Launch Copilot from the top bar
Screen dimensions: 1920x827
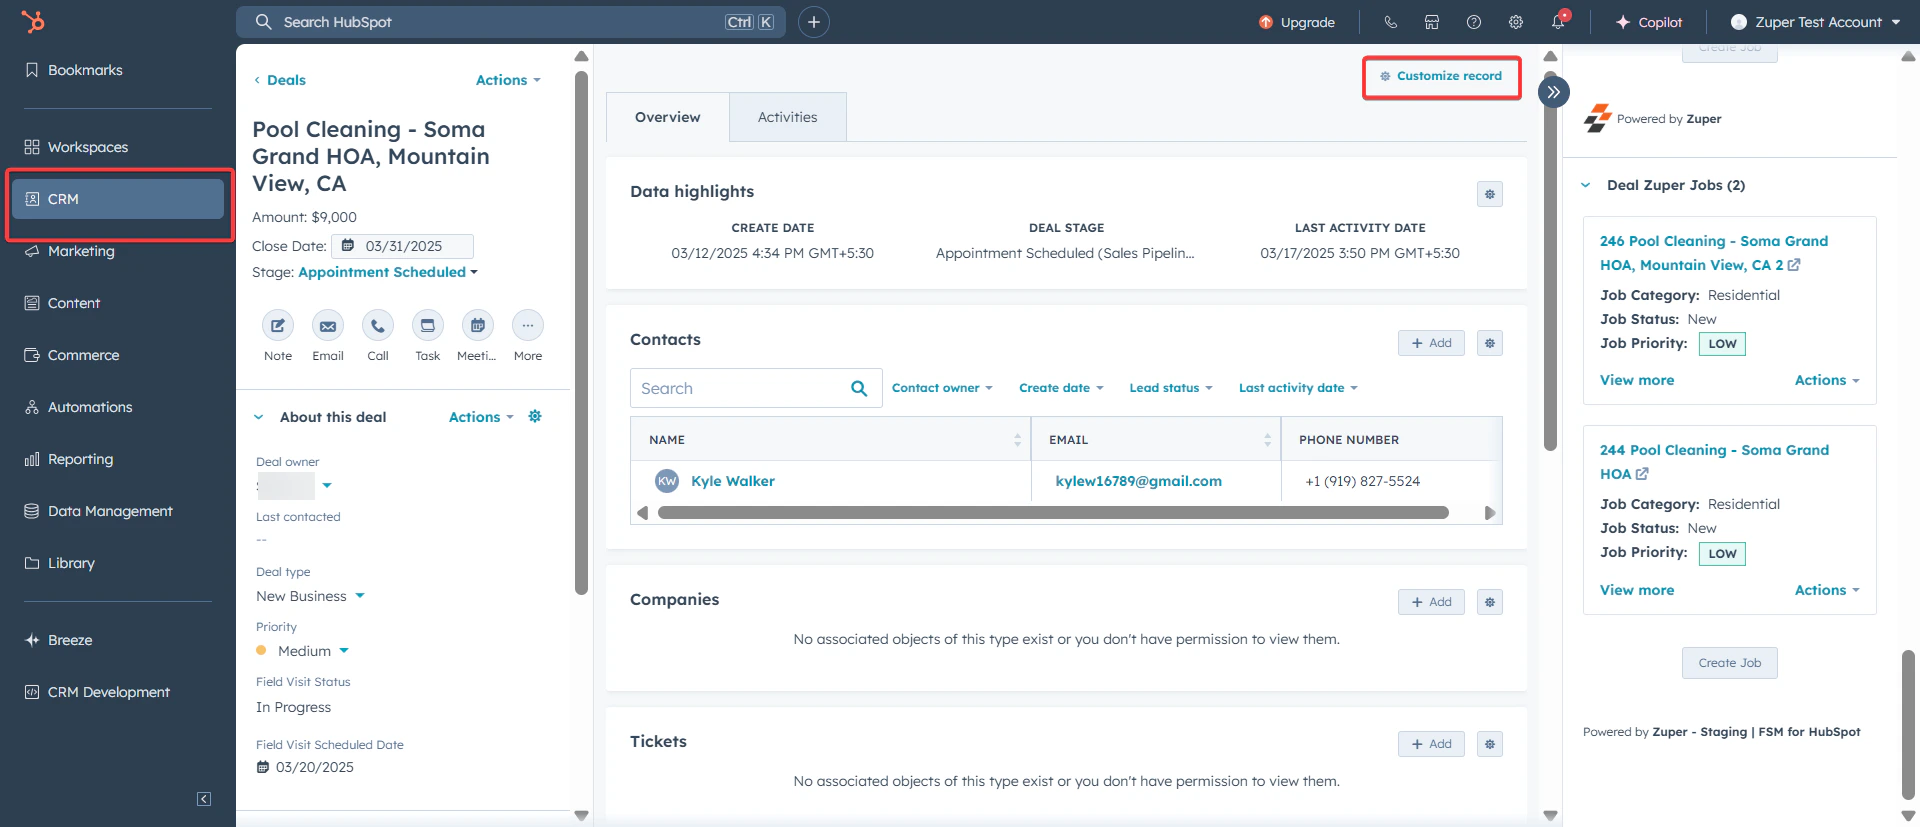[x=1649, y=22]
